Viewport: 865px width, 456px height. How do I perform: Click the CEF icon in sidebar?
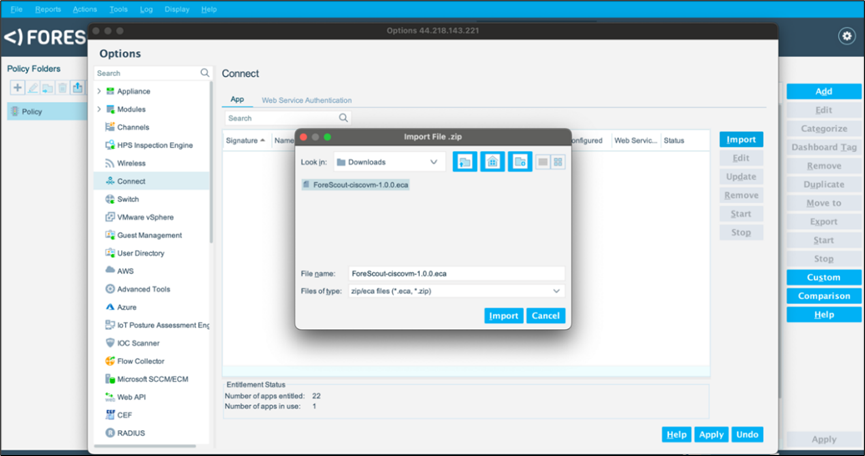tap(110, 415)
